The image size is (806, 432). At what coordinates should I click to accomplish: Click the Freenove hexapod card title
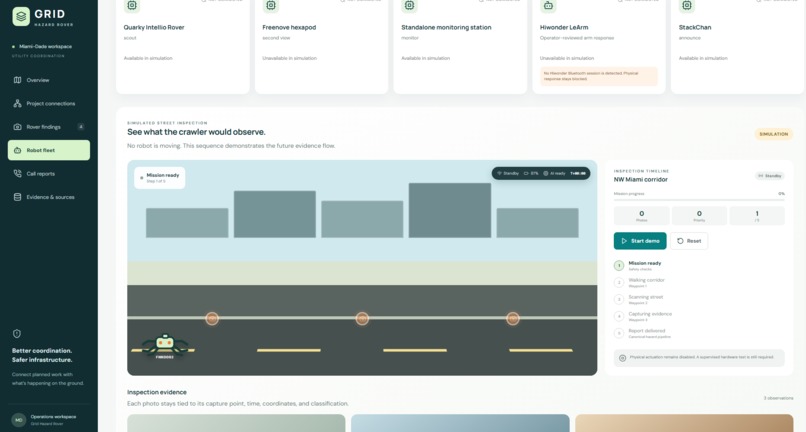coord(289,27)
